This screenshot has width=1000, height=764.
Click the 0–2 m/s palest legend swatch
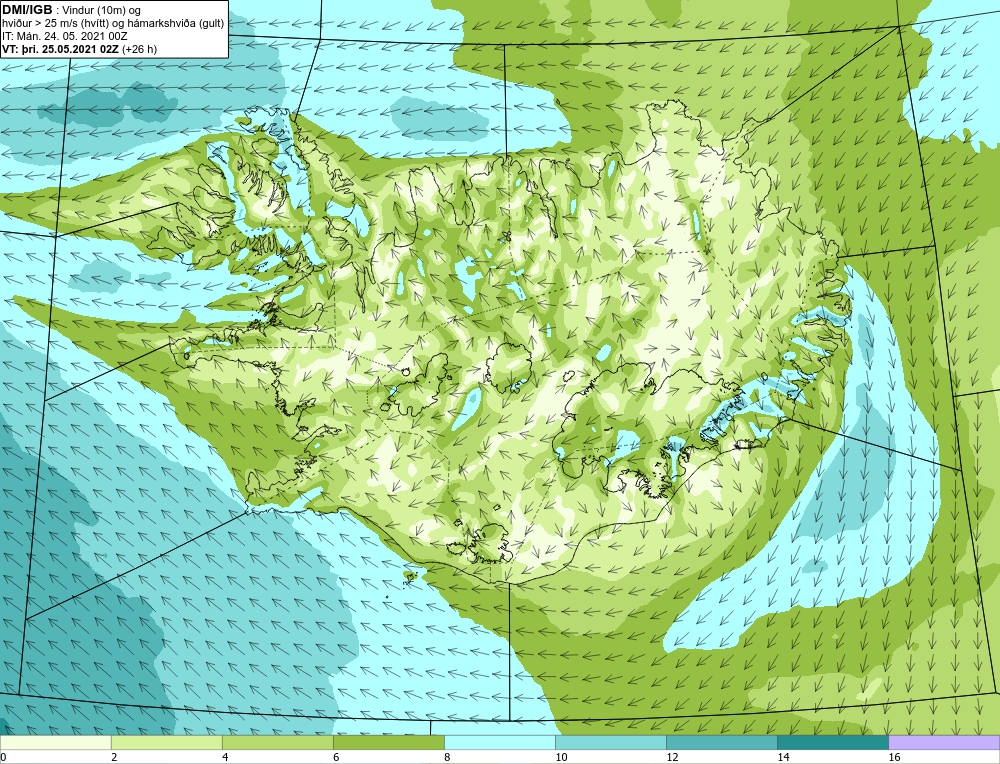pos(55,742)
